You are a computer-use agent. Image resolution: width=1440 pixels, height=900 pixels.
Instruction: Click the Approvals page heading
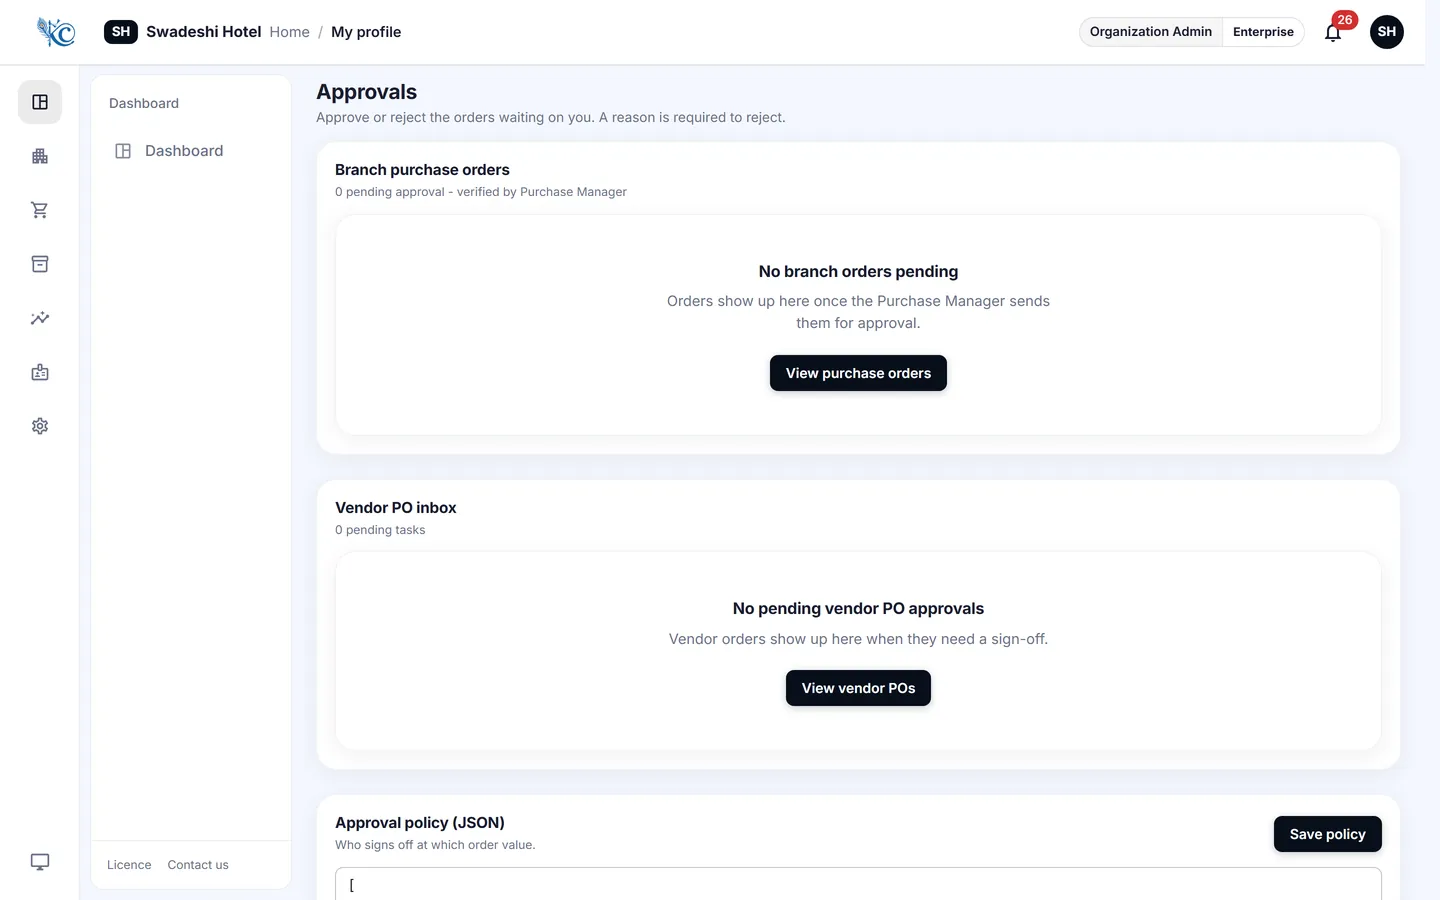(367, 92)
